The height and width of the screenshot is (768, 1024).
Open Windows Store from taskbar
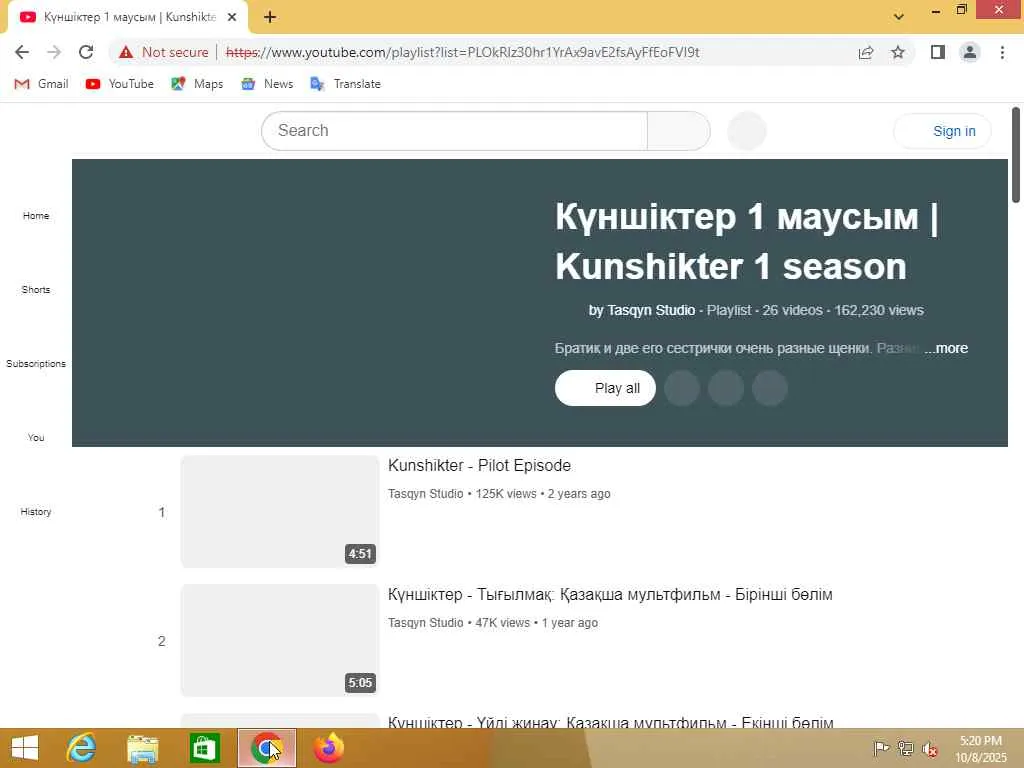tap(204, 748)
